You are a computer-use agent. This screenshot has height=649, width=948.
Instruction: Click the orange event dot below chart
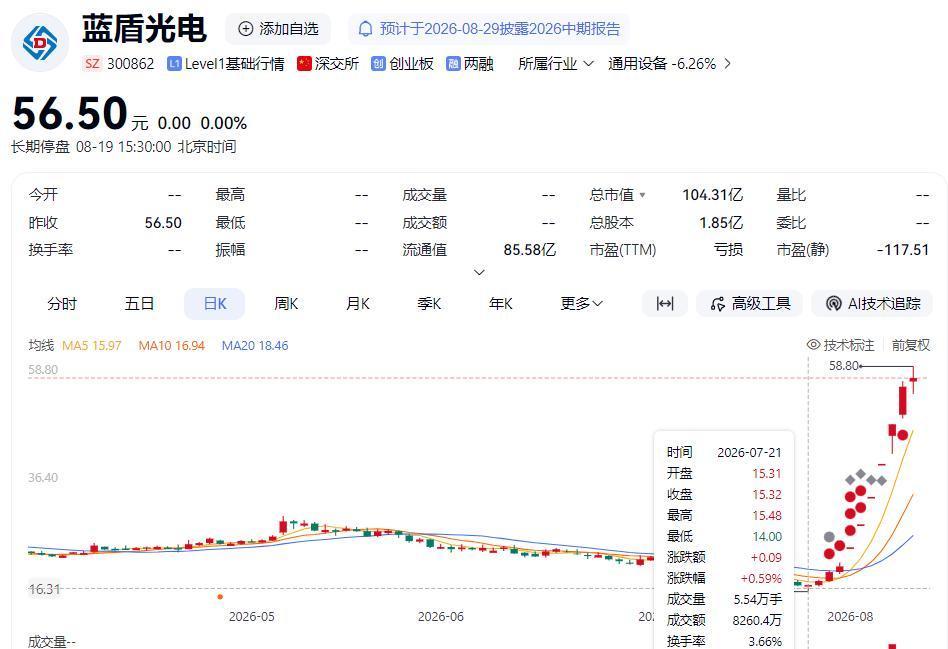(220, 597)
